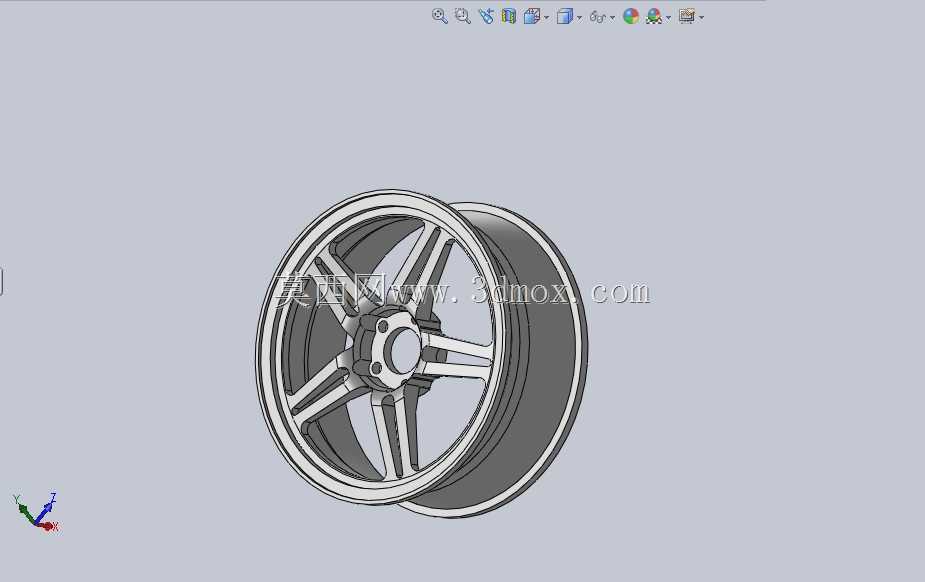The image size is (925, 582).
Task: Click the Previous View icon
Action: [x=486, y=17]
